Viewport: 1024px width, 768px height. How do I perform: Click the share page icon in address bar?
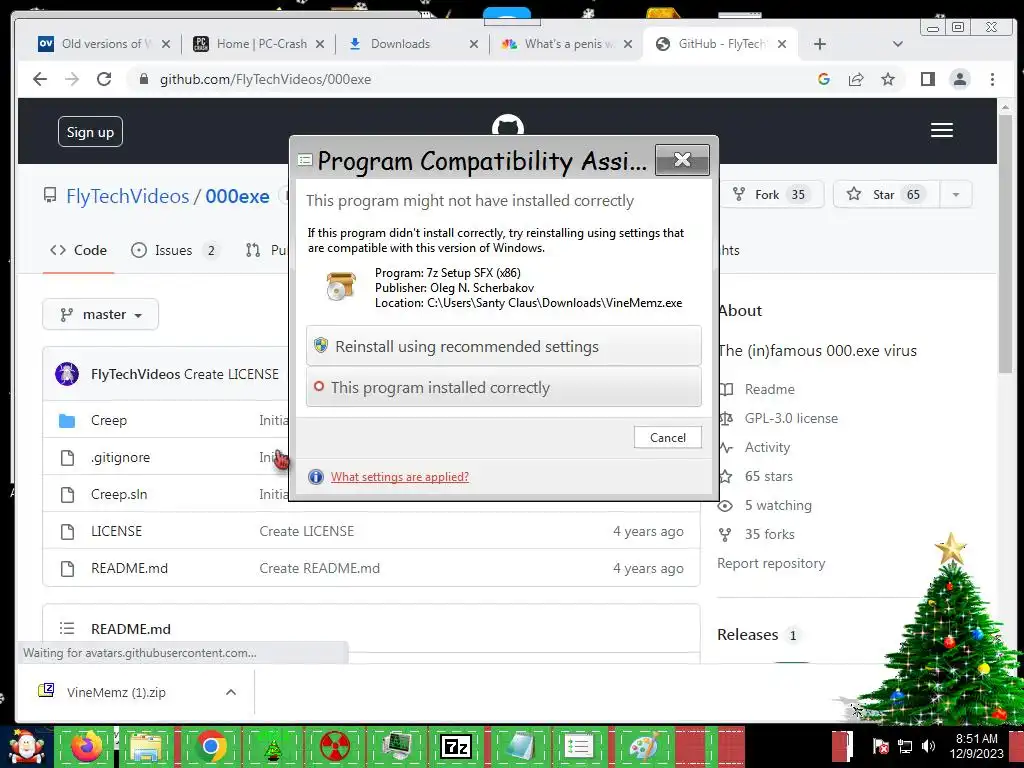tap(856, 79)
